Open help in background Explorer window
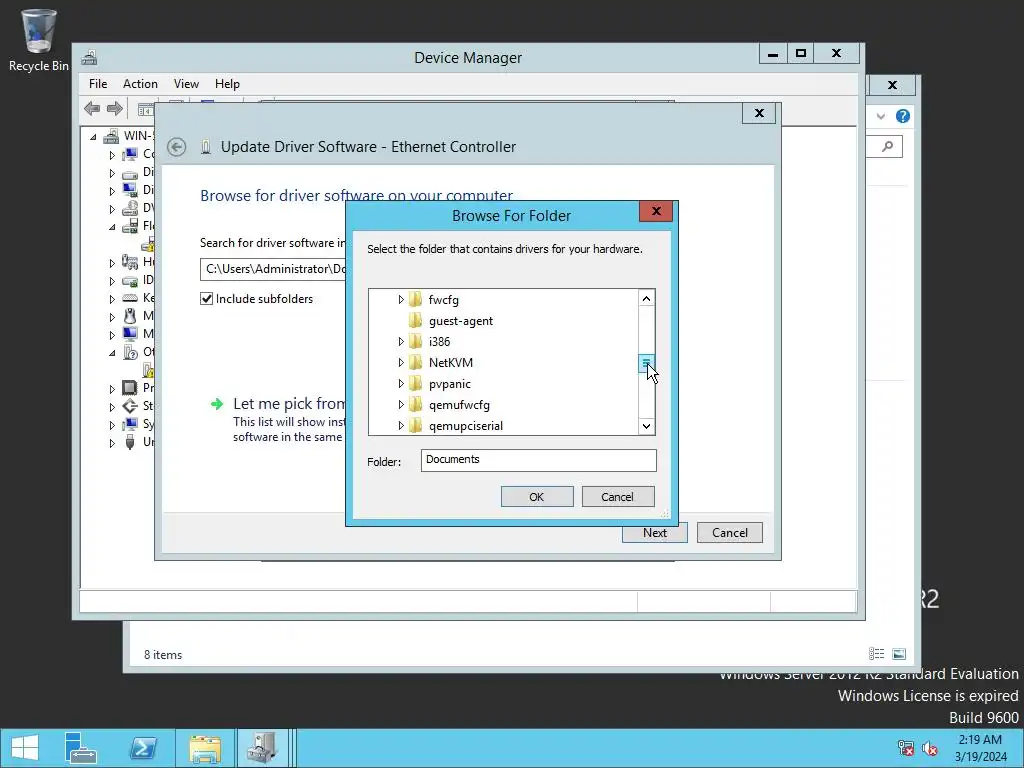 (903, 116)
